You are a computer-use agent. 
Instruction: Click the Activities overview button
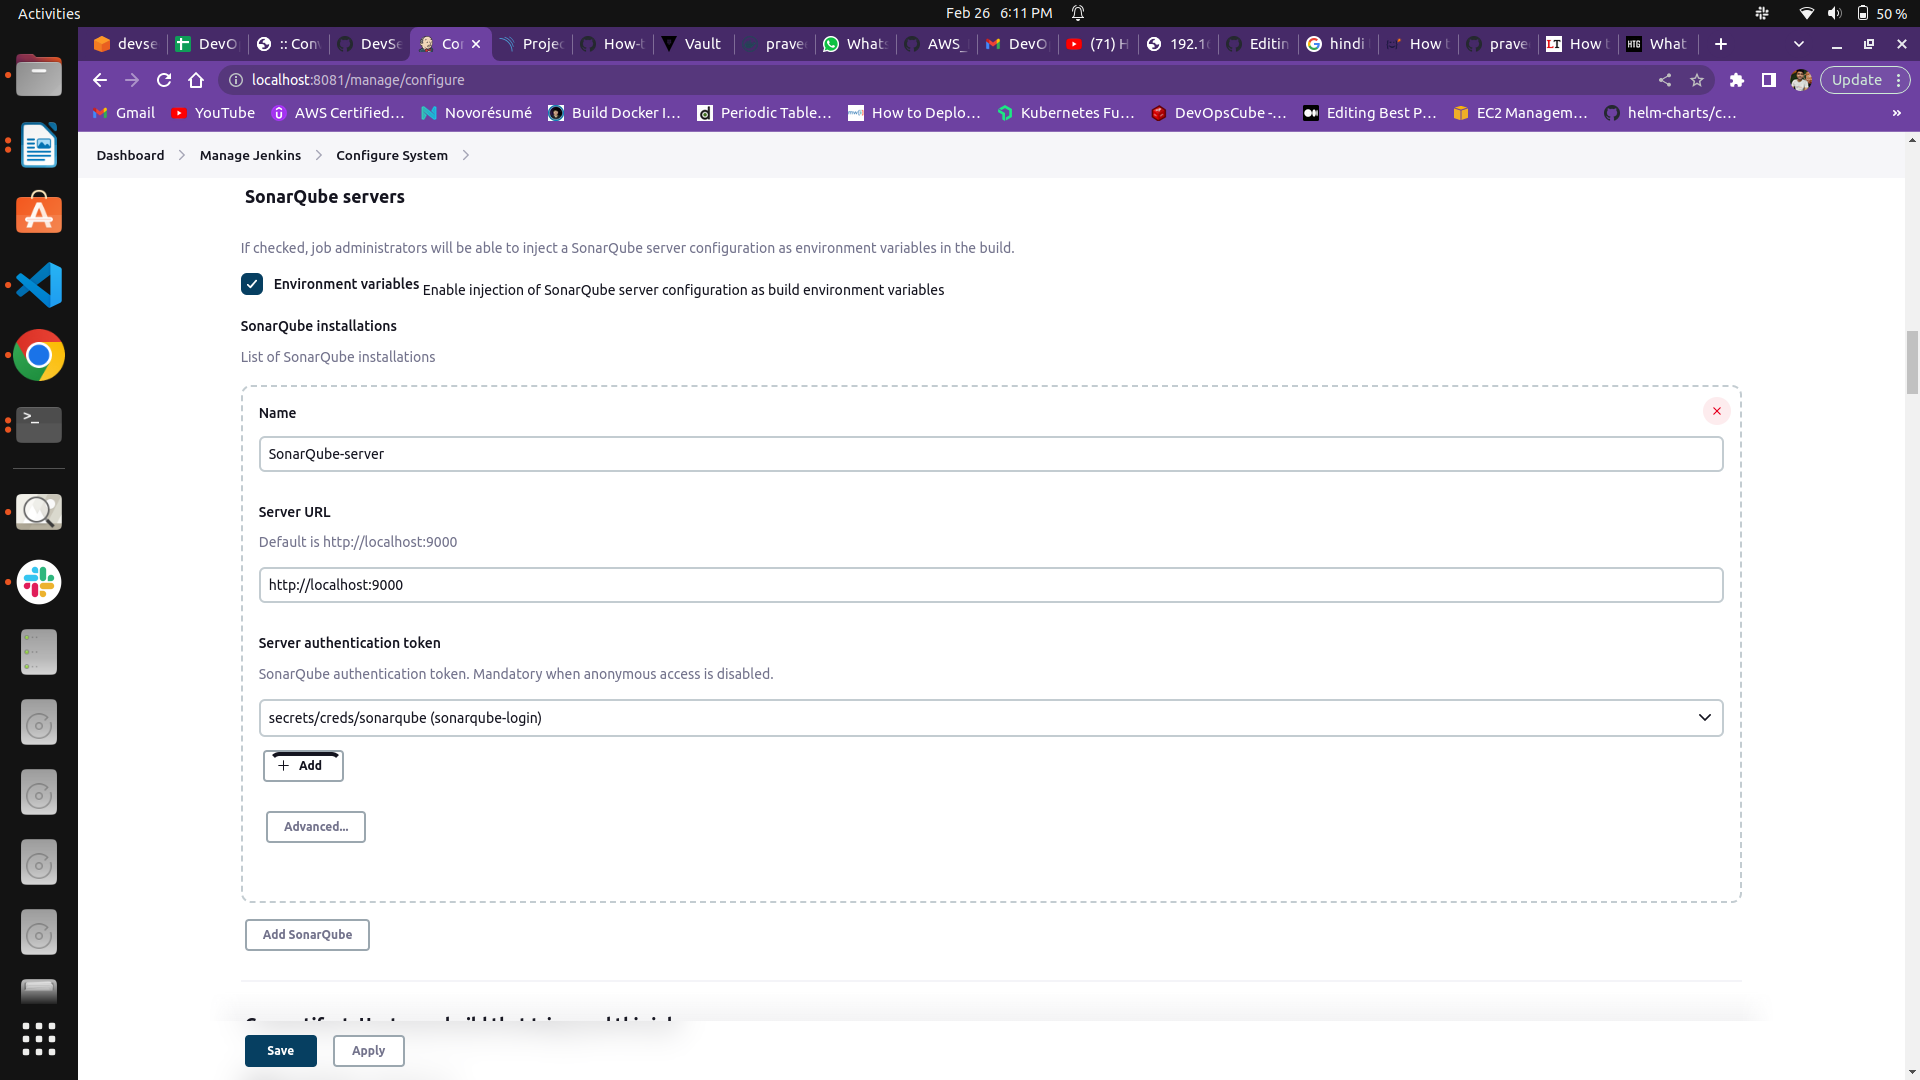tap(49, 13)
